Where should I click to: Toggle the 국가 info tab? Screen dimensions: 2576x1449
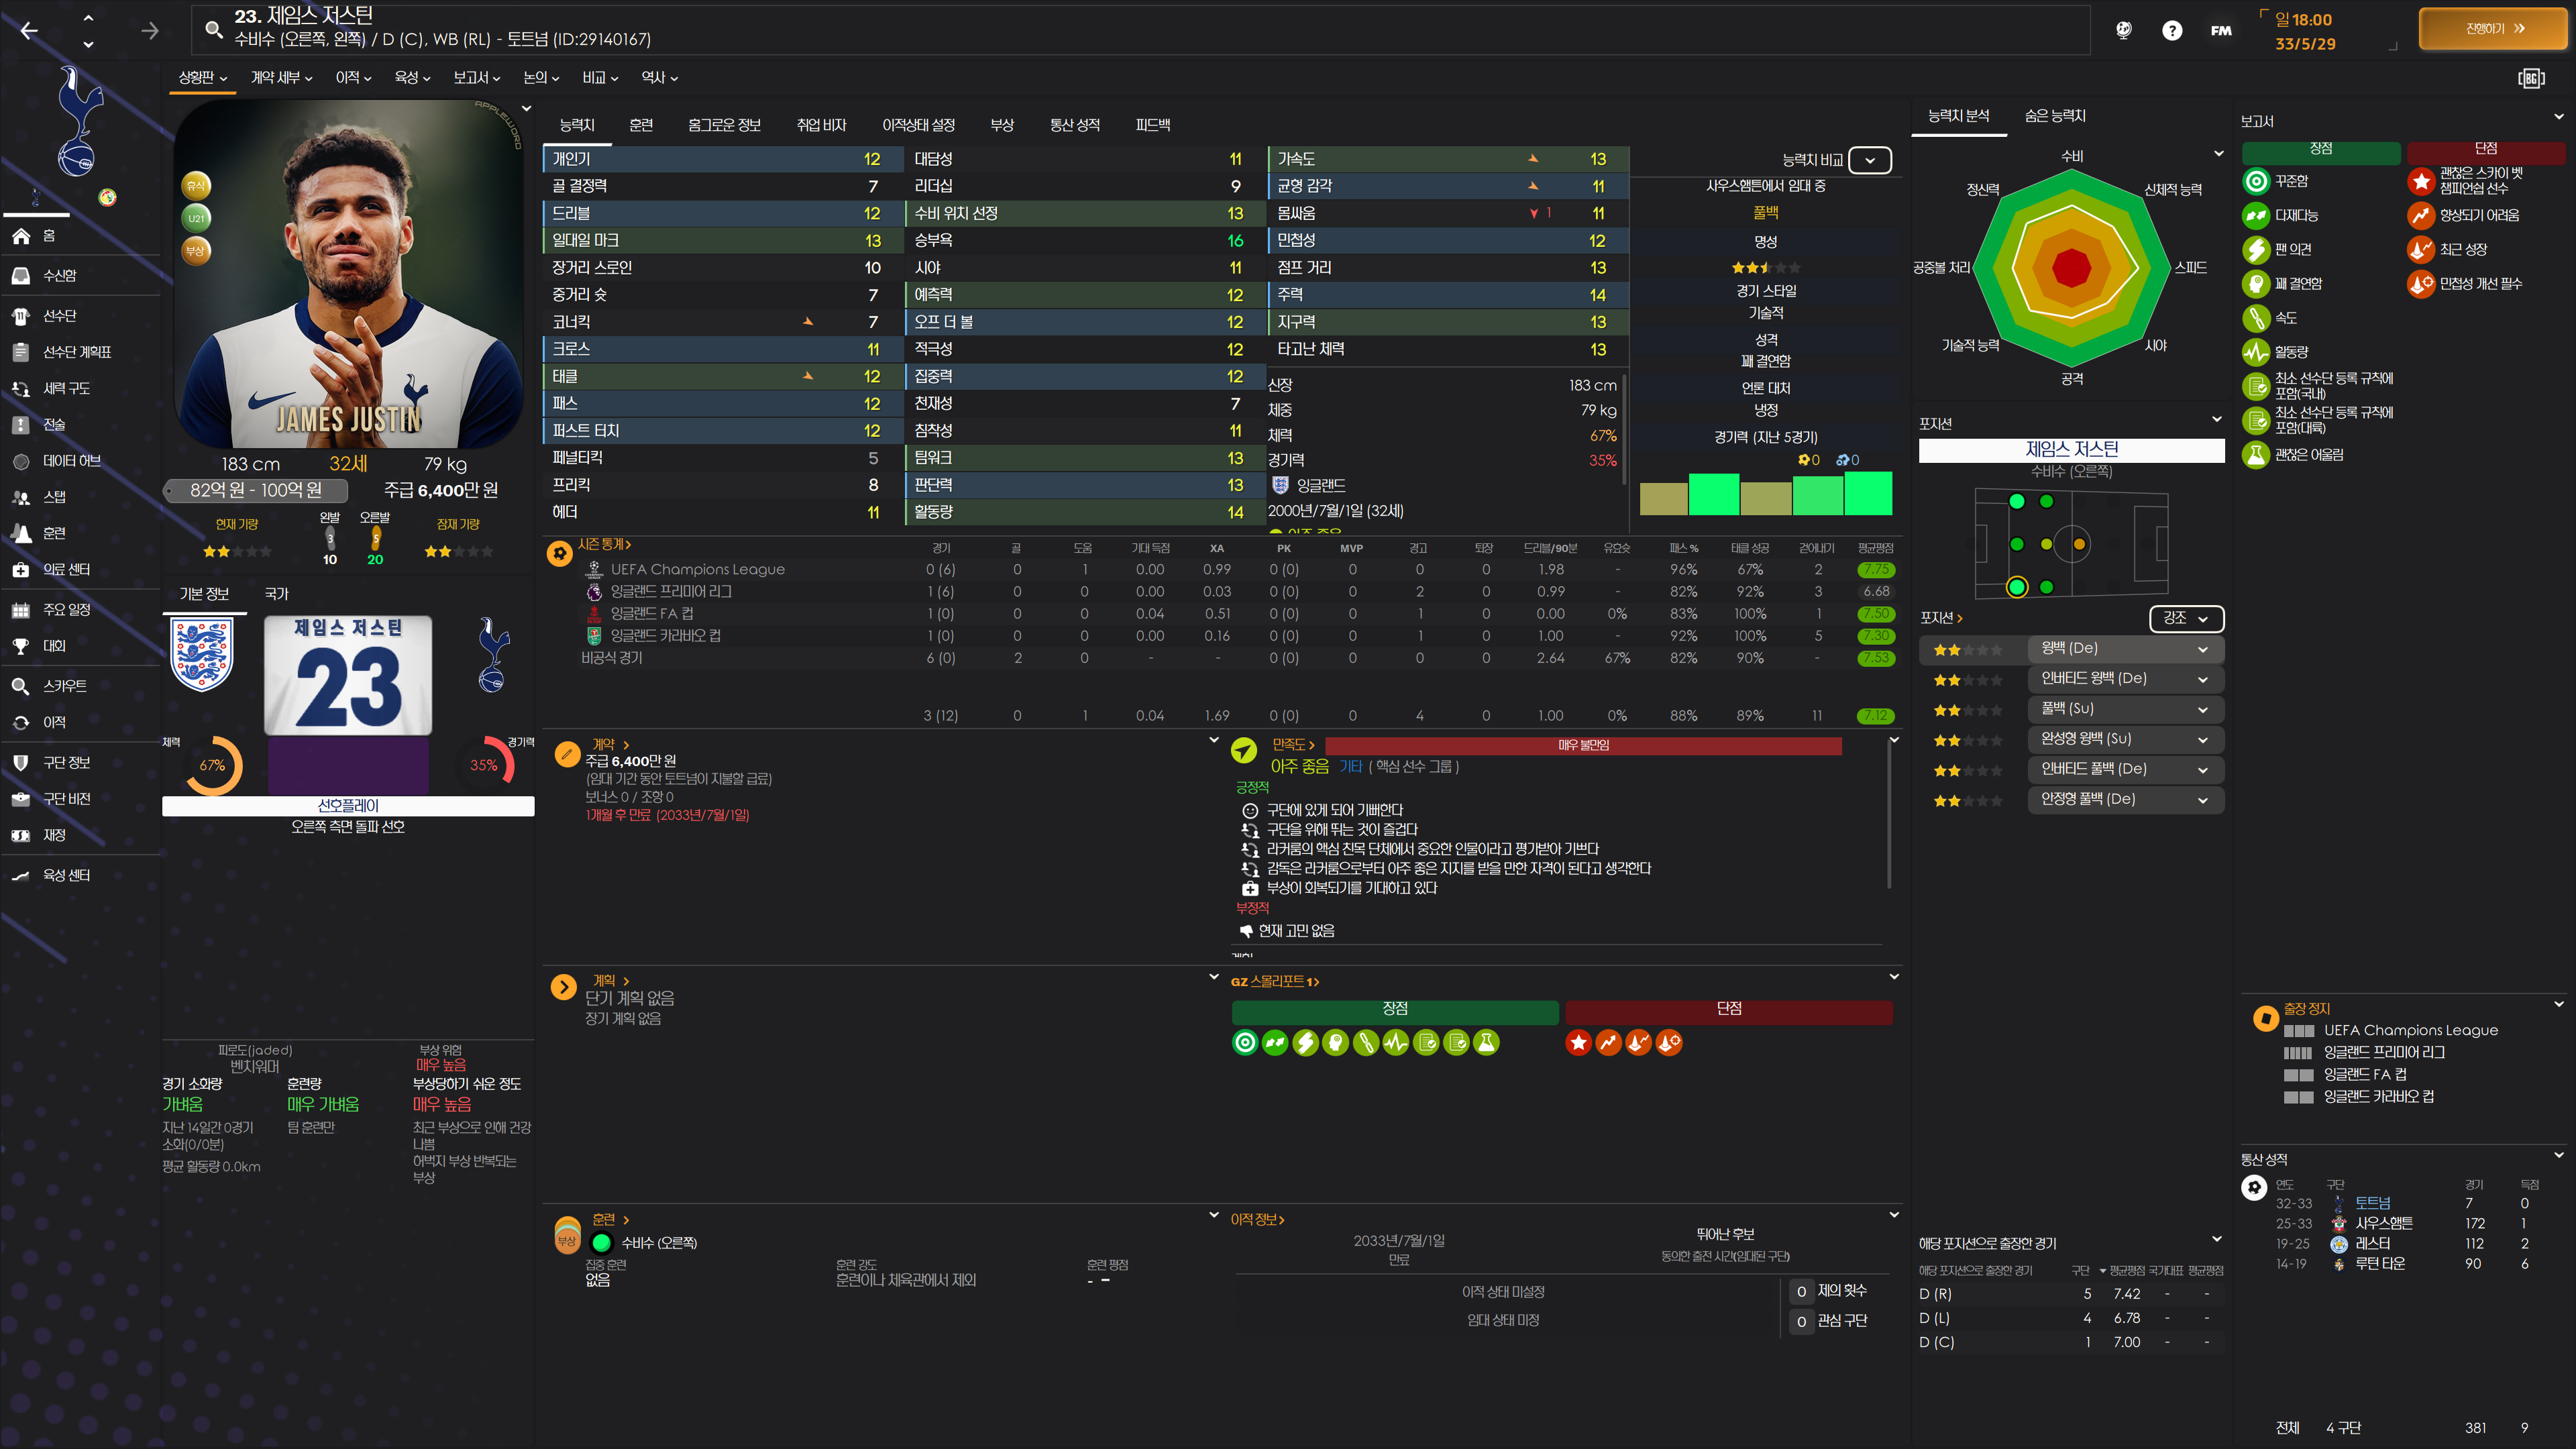click(x=276, y=594)
